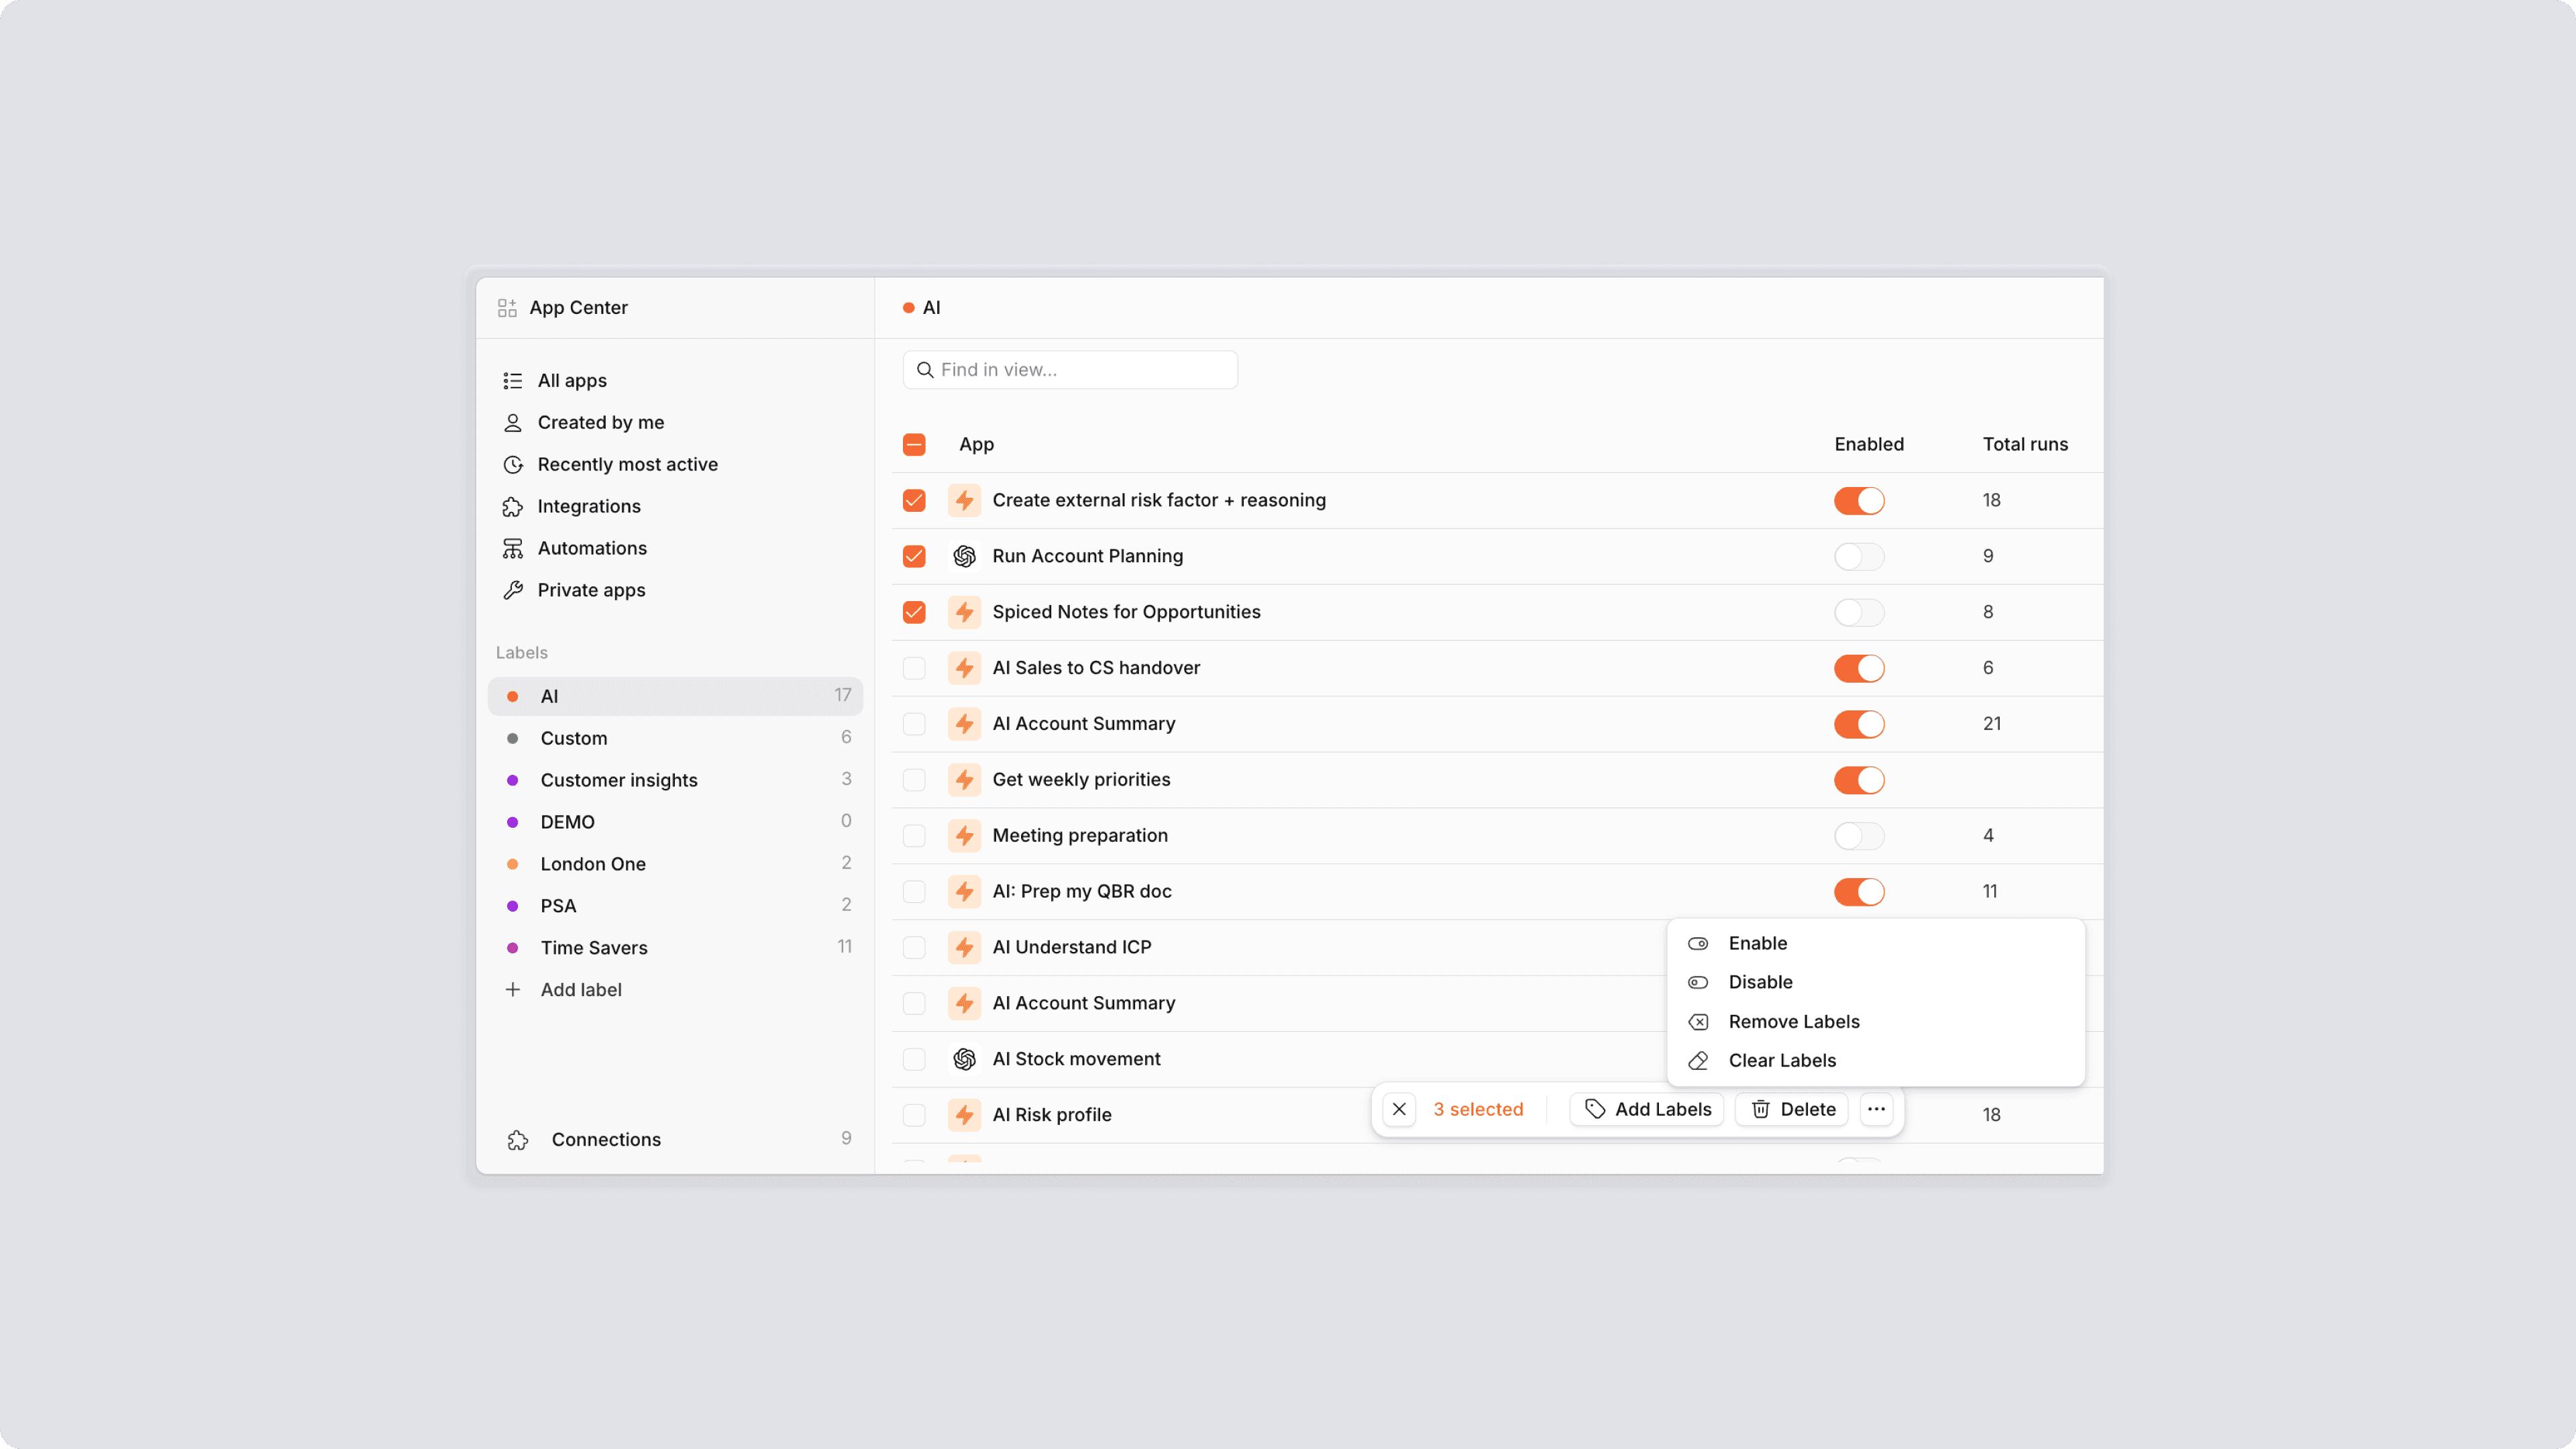Click the OpenAI icon beside AI Stock movement

pos(964,1059)
